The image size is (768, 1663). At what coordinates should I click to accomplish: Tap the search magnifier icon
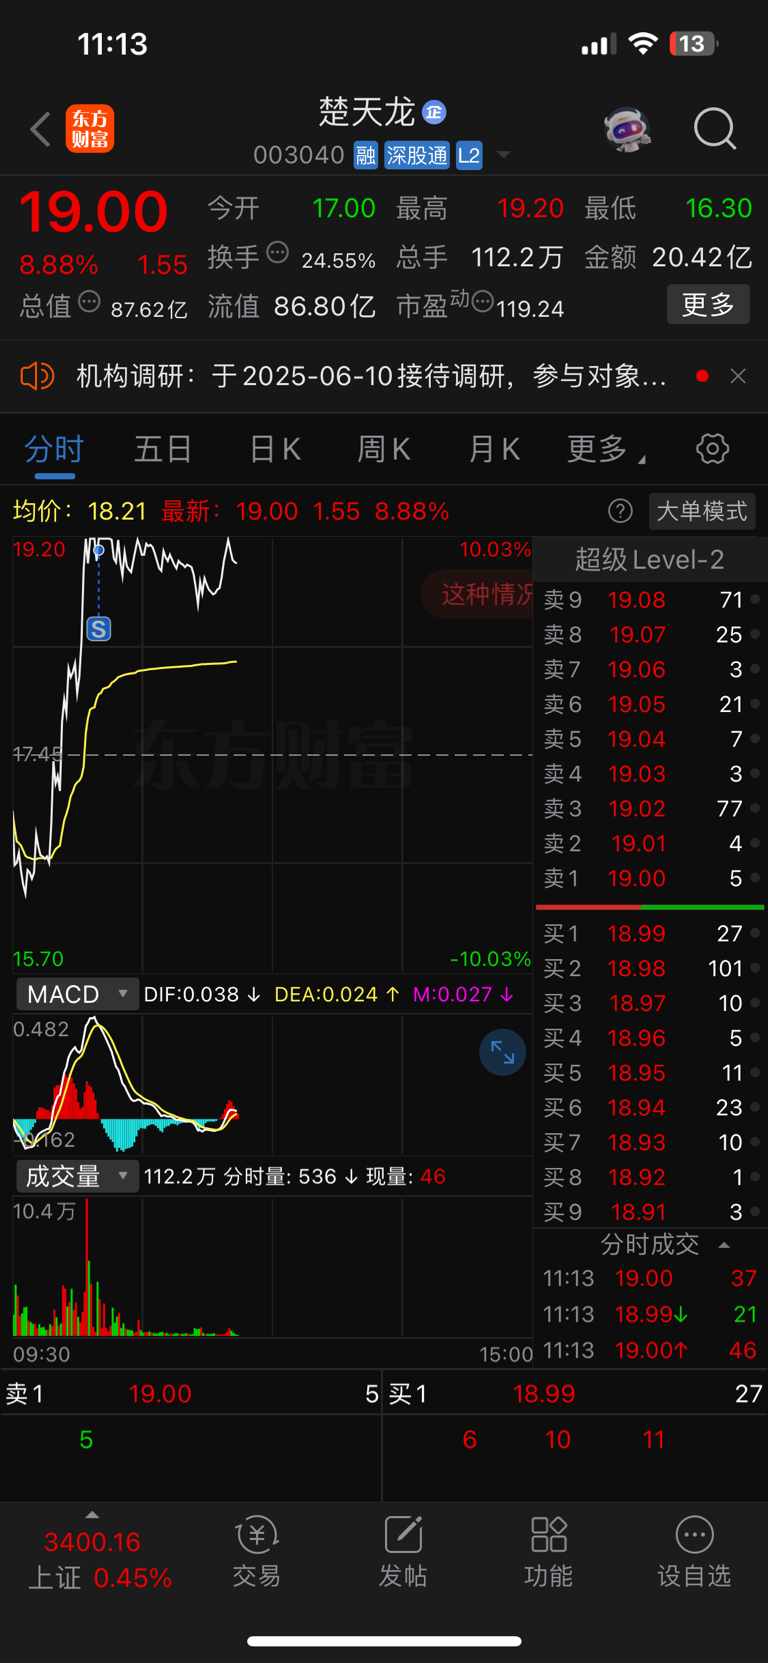pos(715,129)
